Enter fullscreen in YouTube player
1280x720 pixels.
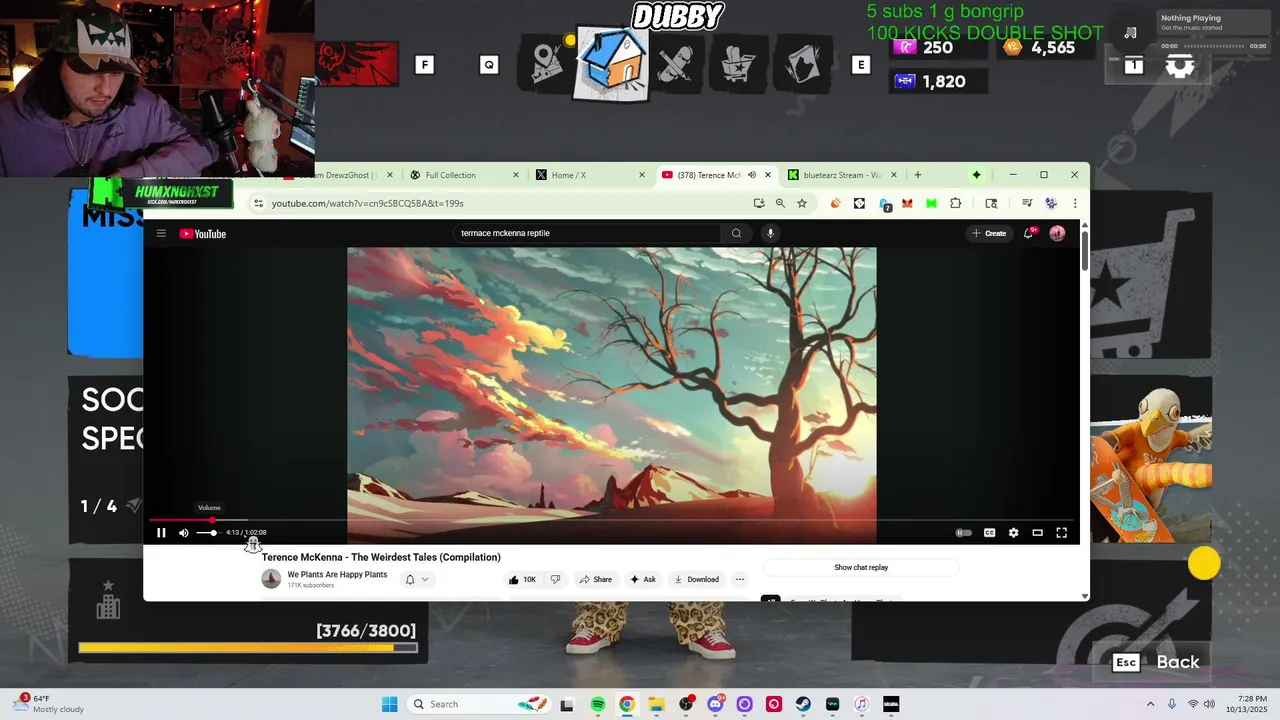tap(1062, 533)
